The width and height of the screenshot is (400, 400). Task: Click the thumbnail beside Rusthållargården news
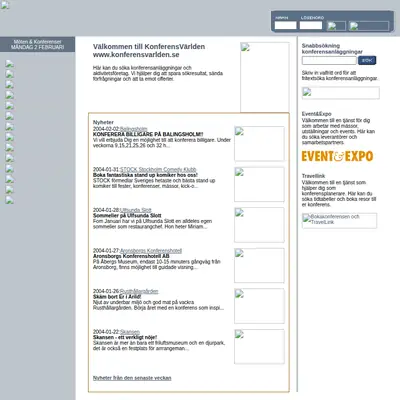point(259,306)
